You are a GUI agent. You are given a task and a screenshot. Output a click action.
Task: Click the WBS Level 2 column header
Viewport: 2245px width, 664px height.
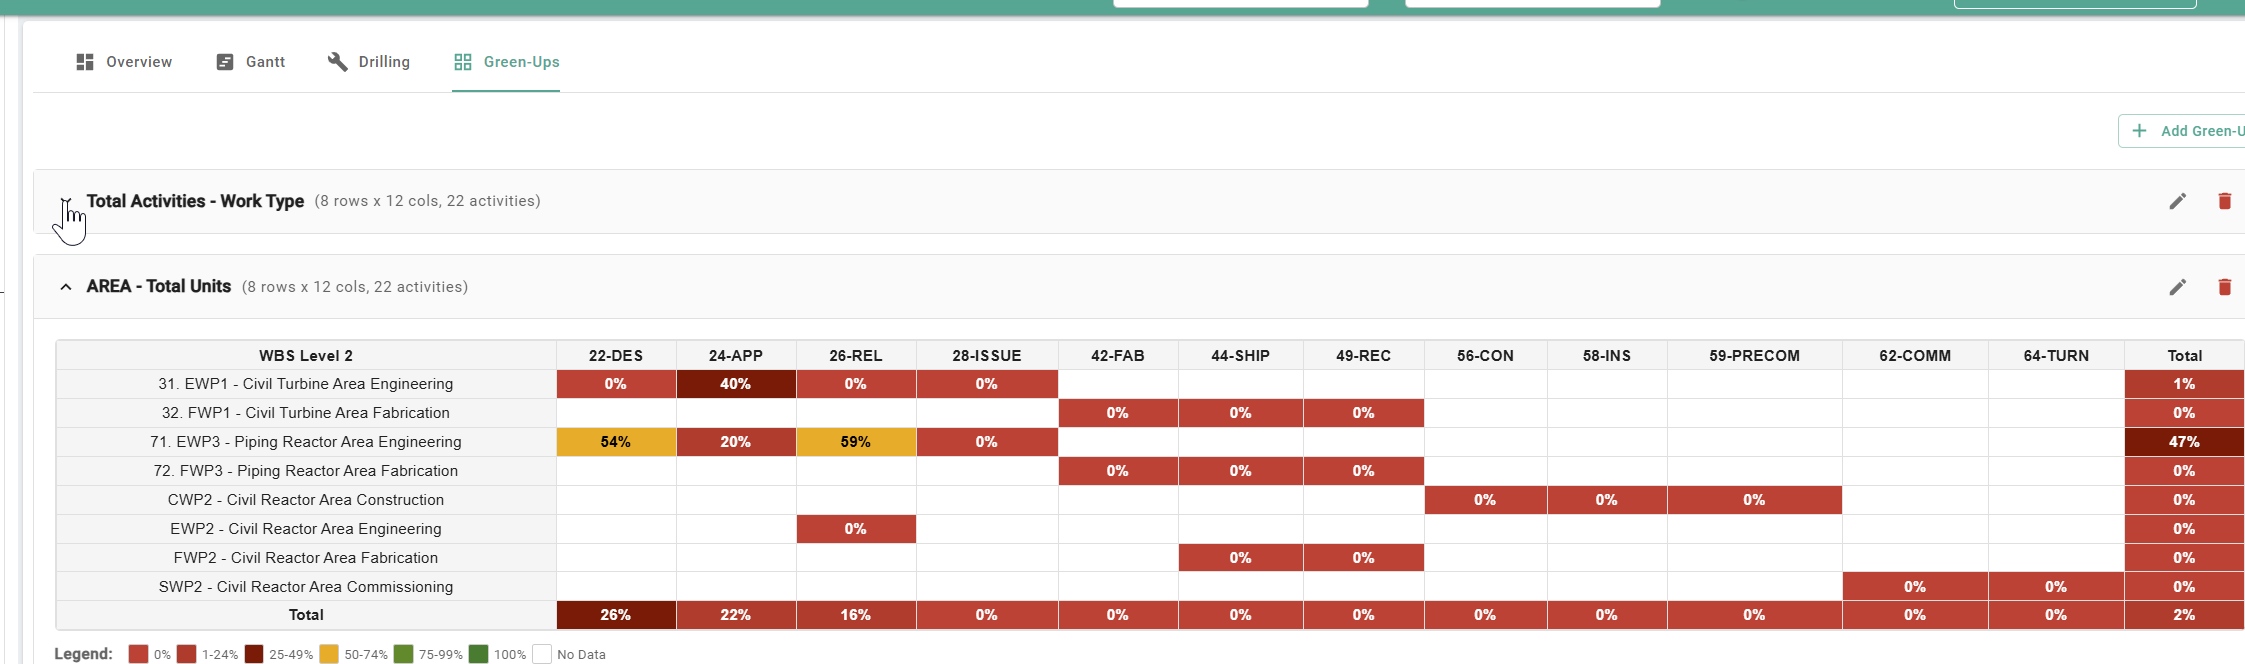(305, 356)
